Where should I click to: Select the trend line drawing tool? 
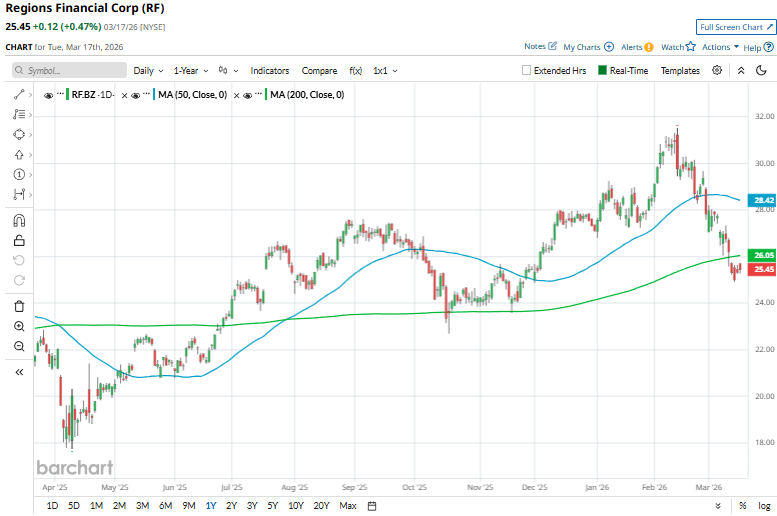pyautogui.click(x=19, y=94)
